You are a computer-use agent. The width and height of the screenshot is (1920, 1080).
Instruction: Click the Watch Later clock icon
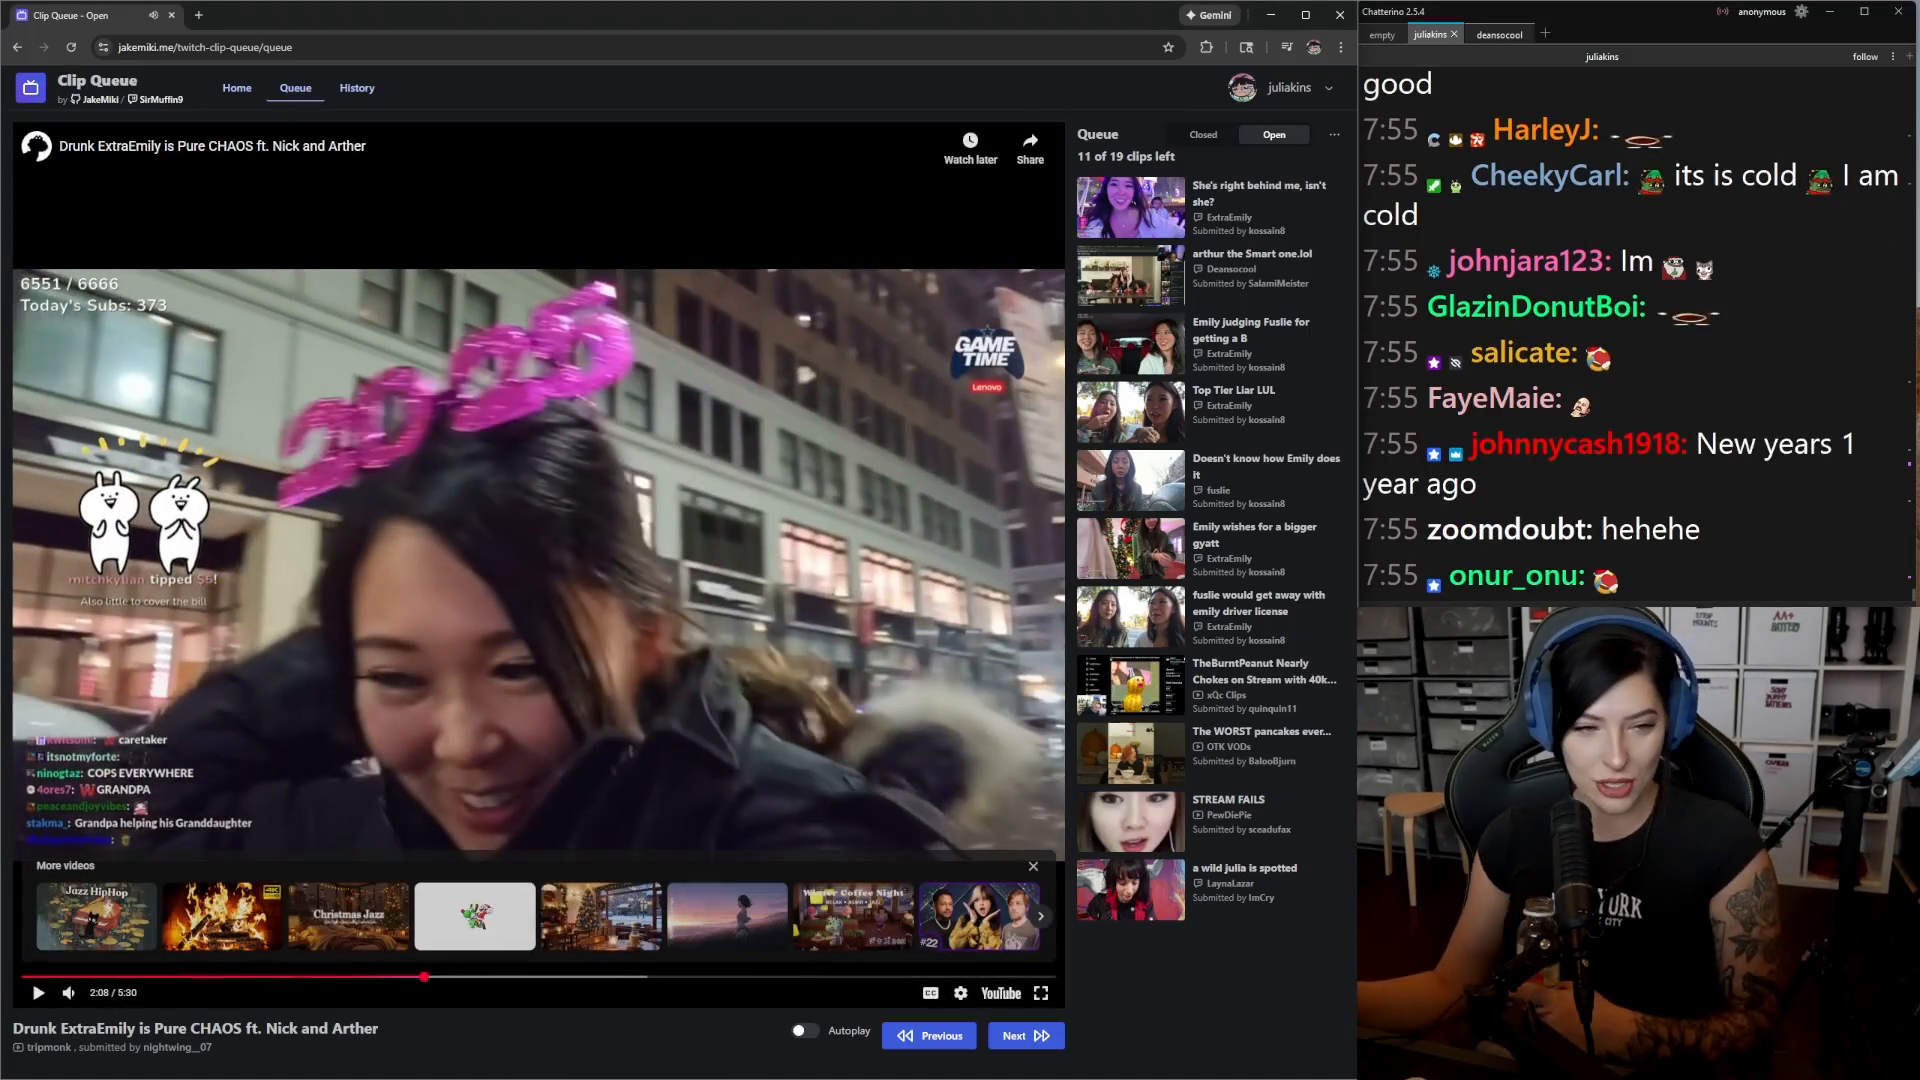click(969, 141)
